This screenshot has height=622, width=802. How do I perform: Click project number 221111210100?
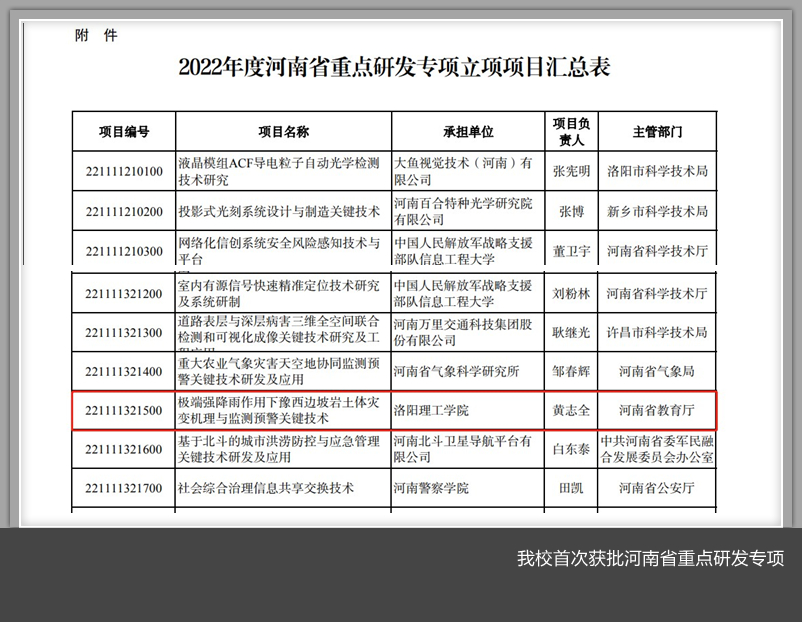pos(124,171)
